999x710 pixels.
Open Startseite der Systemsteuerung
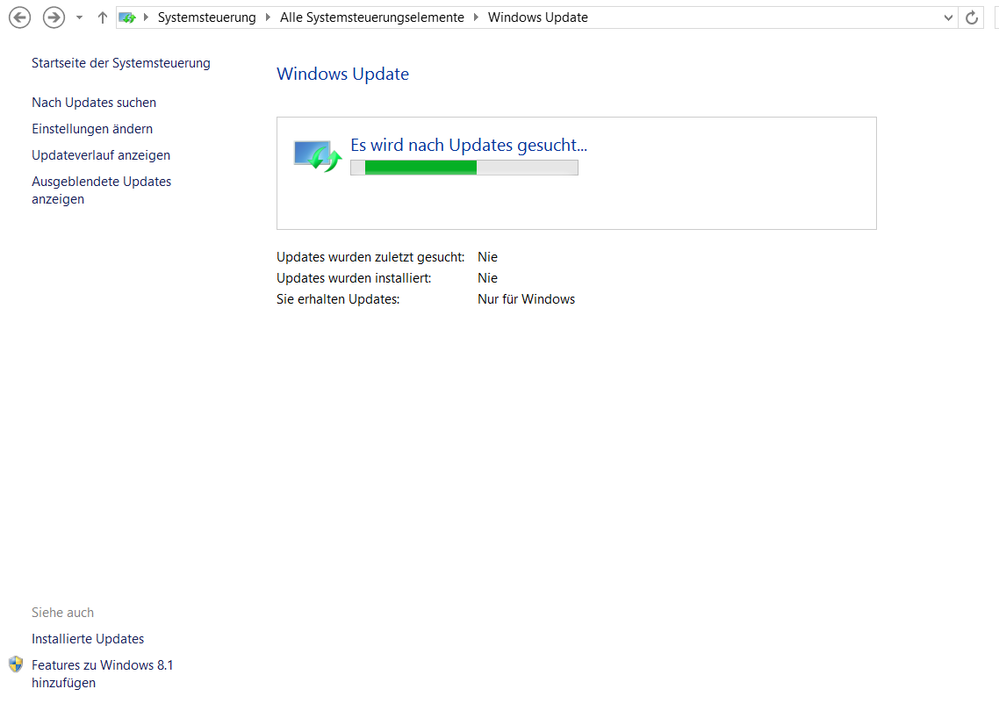tap(121, 63)
